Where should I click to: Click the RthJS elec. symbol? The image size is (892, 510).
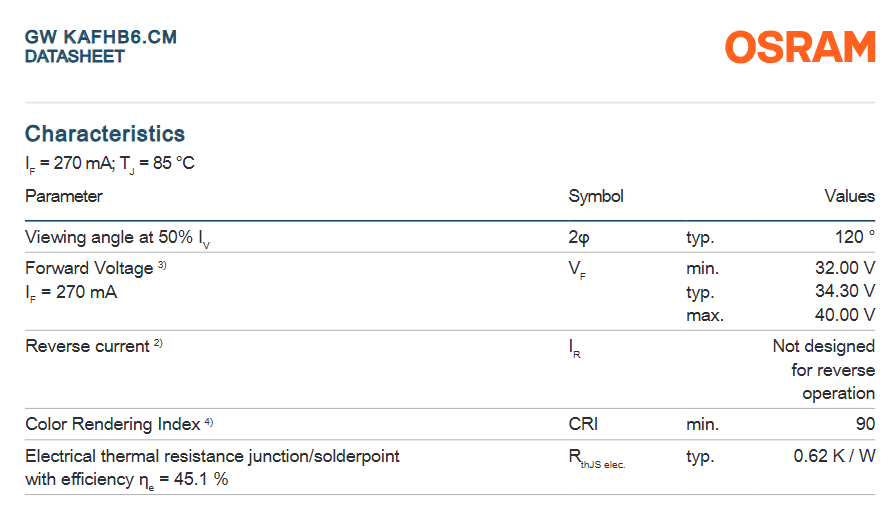pos(597,458)
